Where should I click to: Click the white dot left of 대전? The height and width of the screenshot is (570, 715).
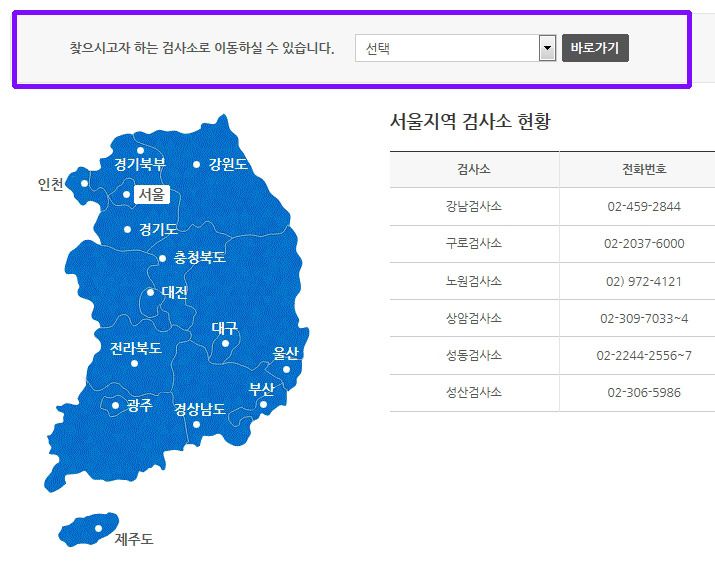coord(150,292)
